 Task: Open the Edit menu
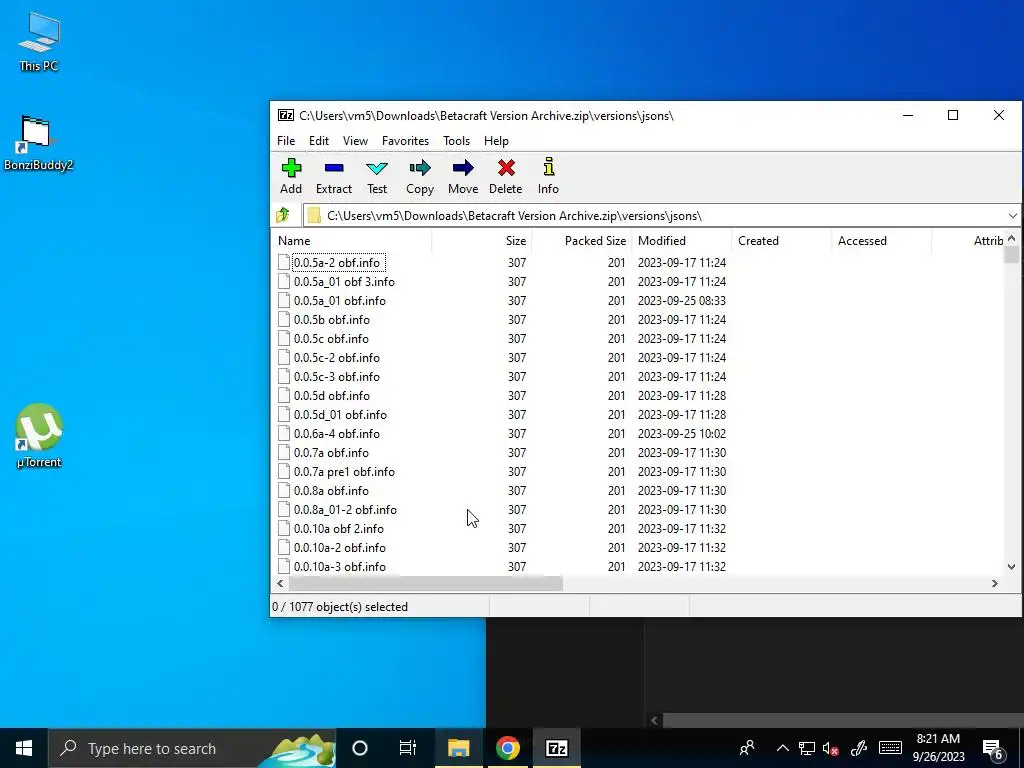(x=319, y=141)
